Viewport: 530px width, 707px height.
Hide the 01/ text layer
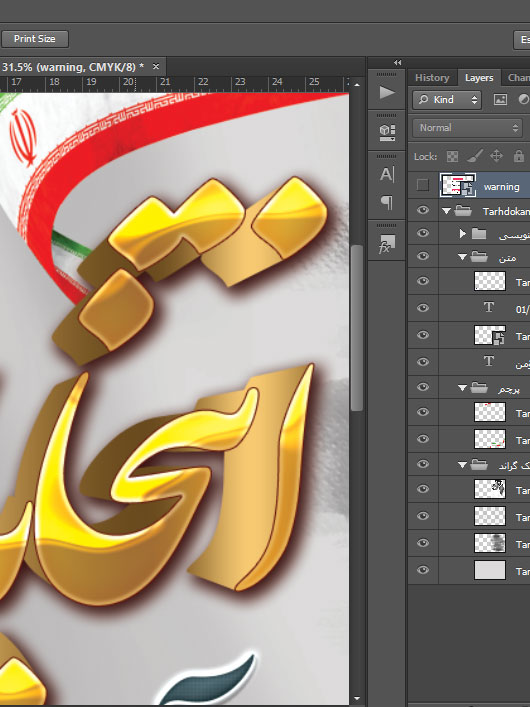(x=423, y=308)
